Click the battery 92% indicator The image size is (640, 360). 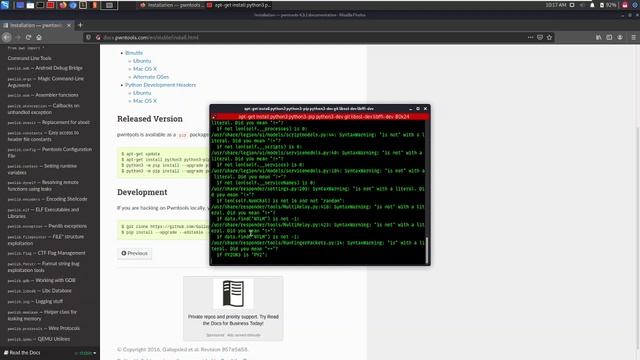pyautogui.click(x=608, y=5)
